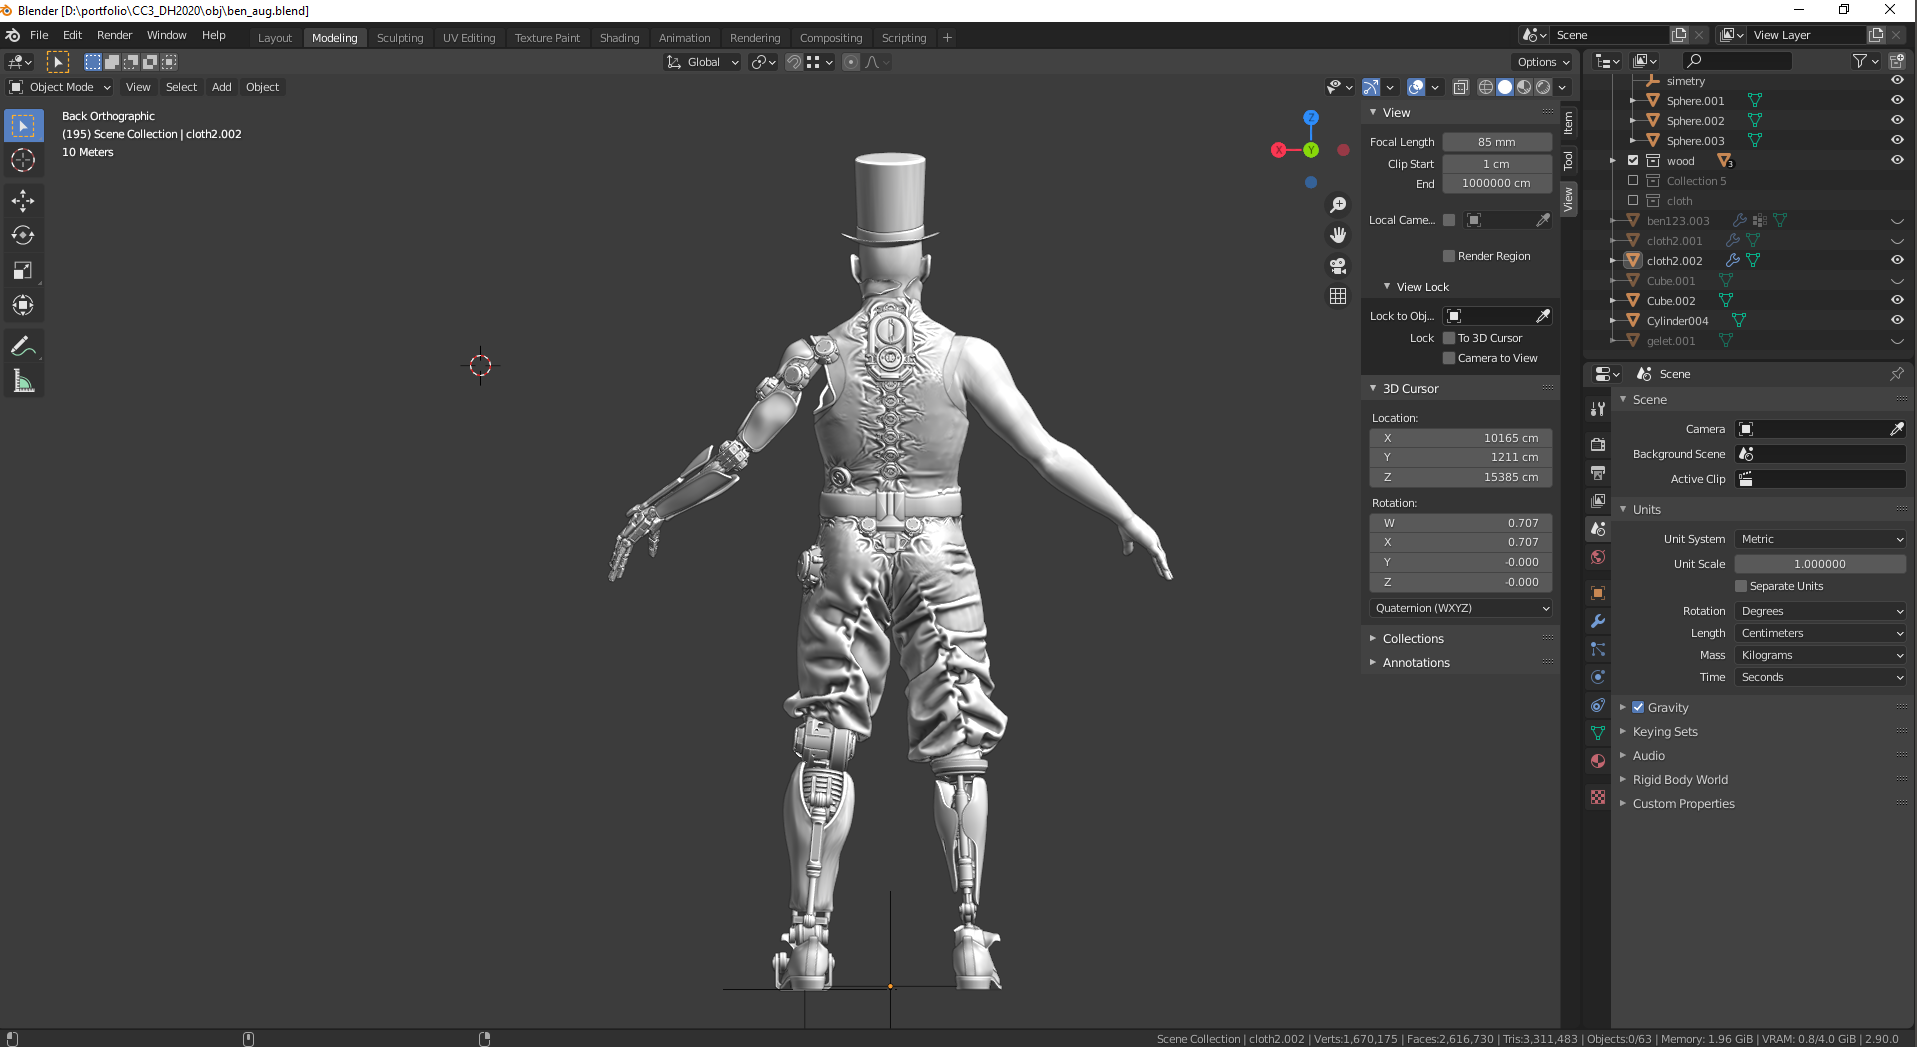Open the Texture properties tab
The height and width of the screenshot is (1047, 1917).
[x=1598, y=797]
